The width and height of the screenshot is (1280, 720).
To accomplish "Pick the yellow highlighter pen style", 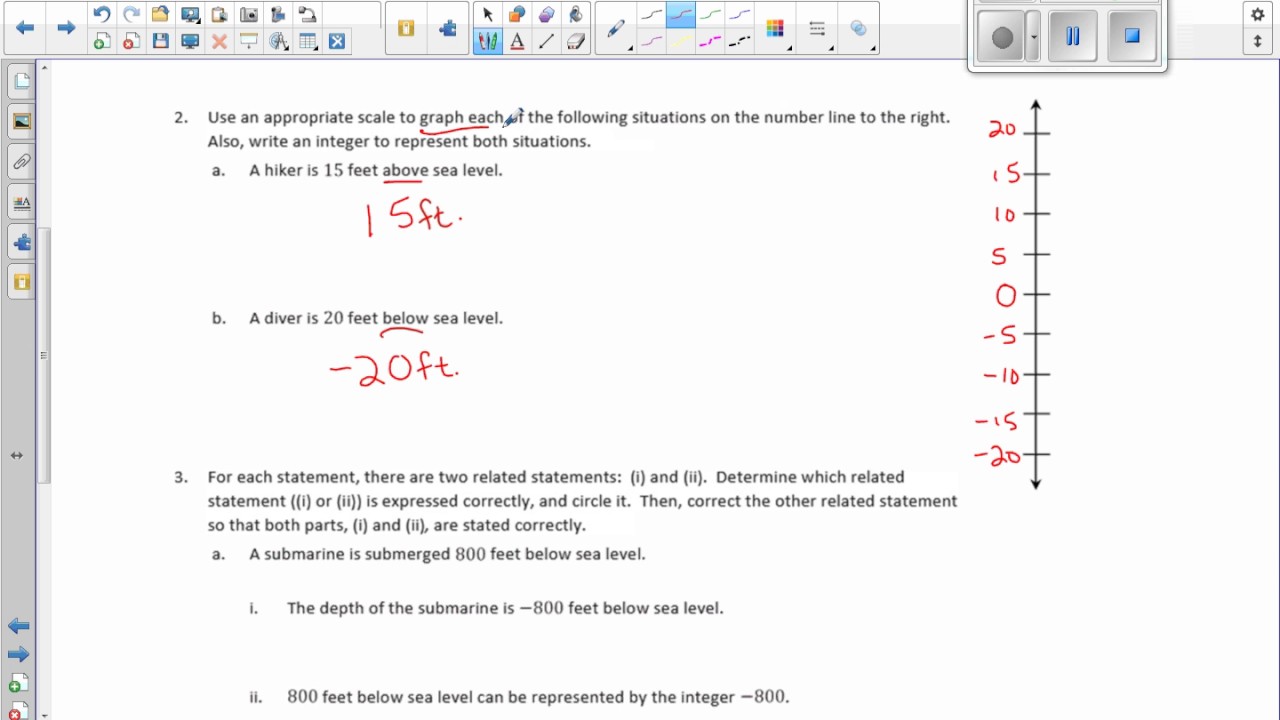I will (680, 41).
